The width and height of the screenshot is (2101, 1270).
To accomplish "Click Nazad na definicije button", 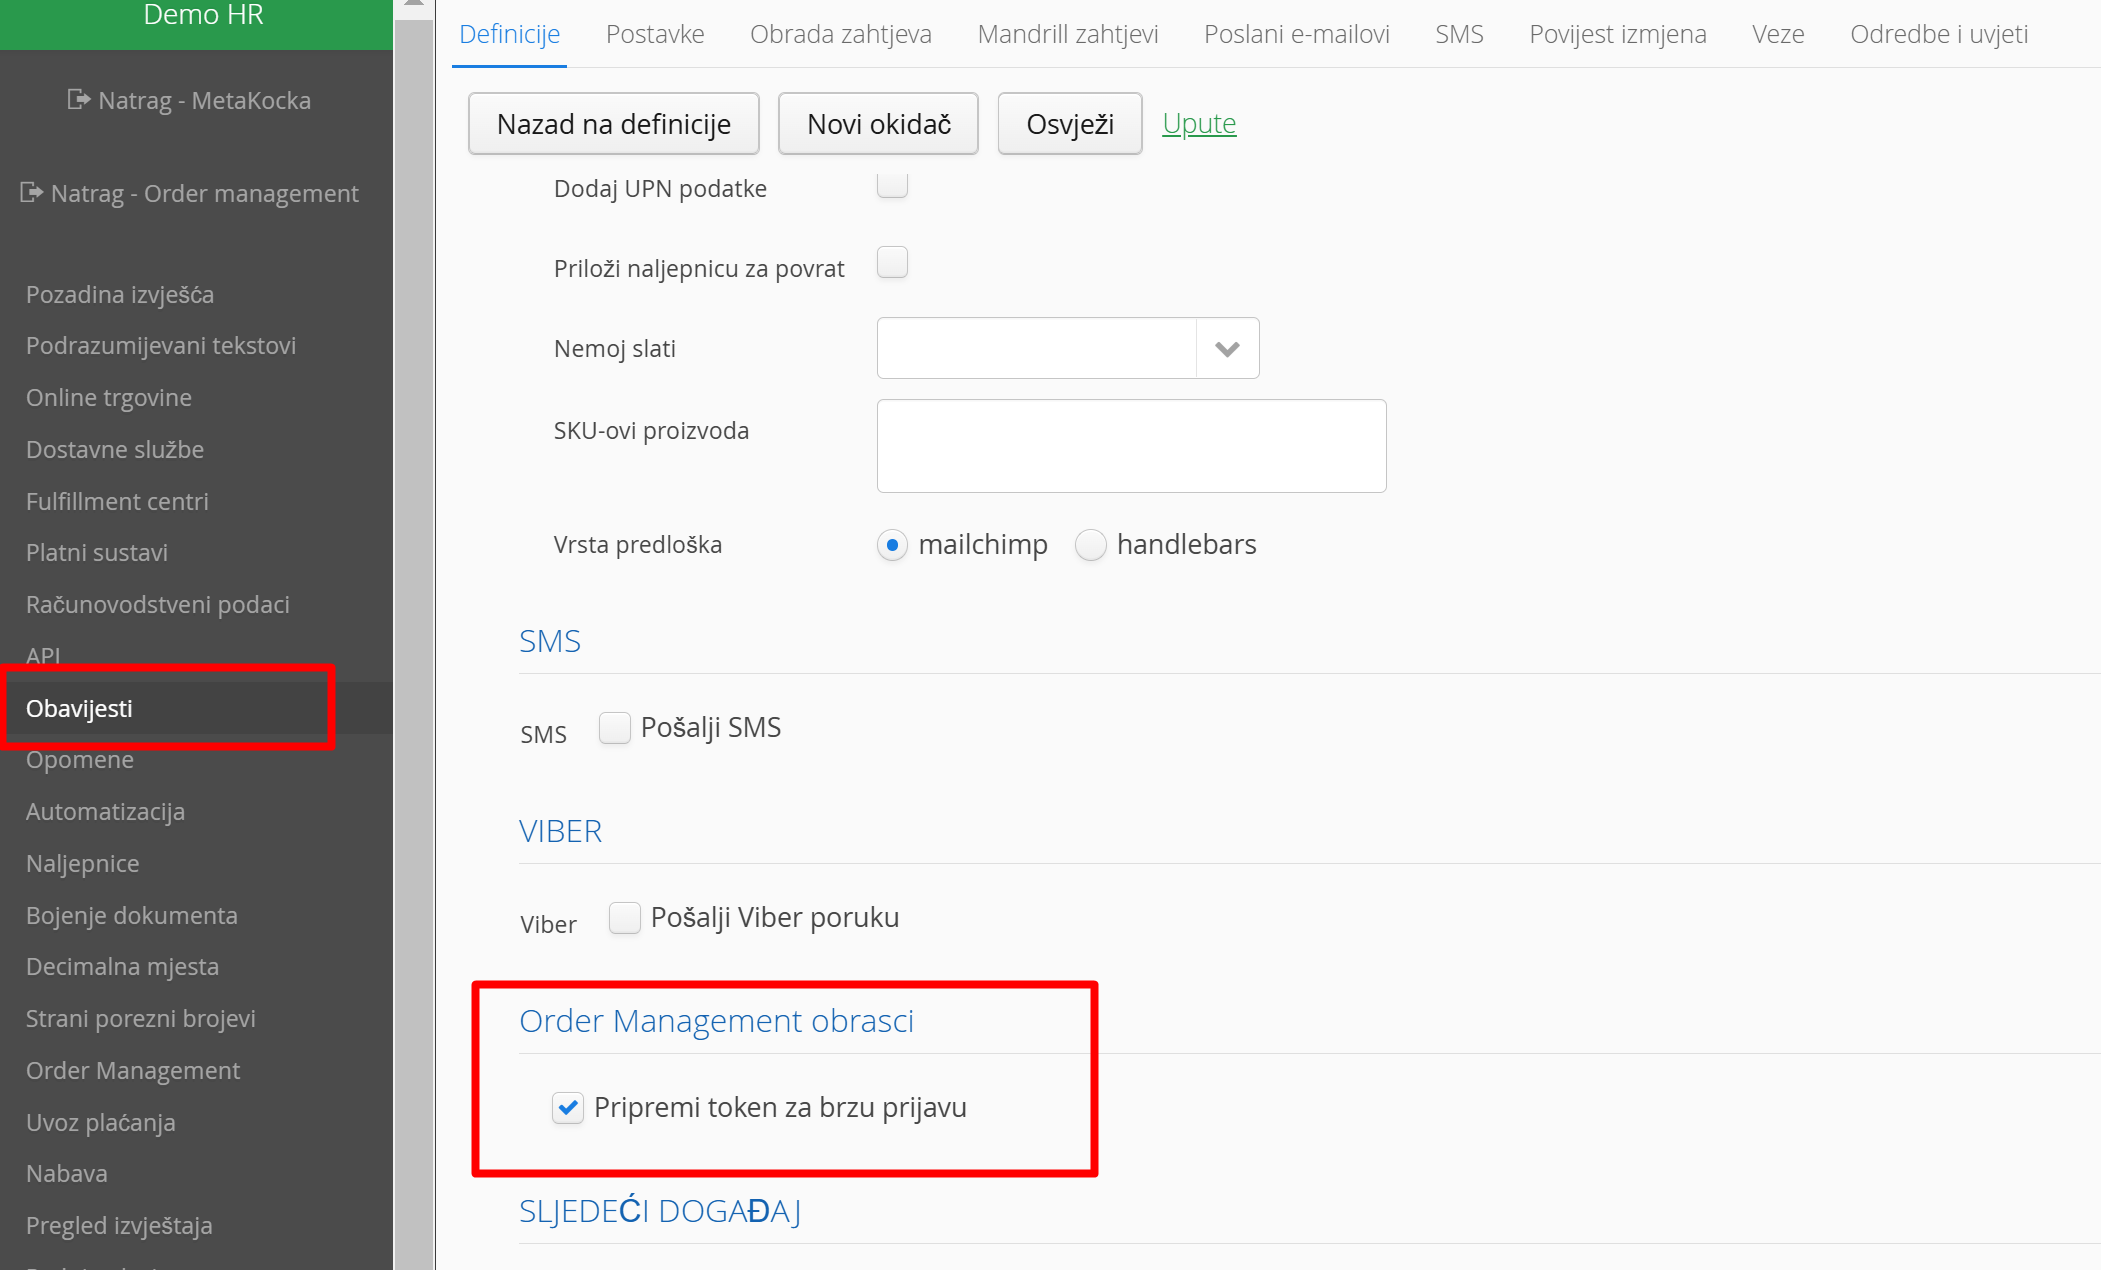I will coord(613,124).
